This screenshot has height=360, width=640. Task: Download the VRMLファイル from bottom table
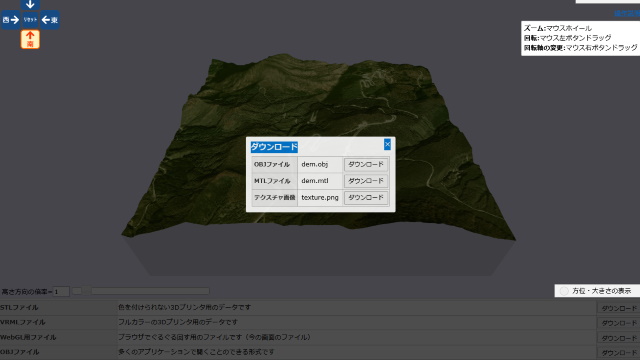619,323
